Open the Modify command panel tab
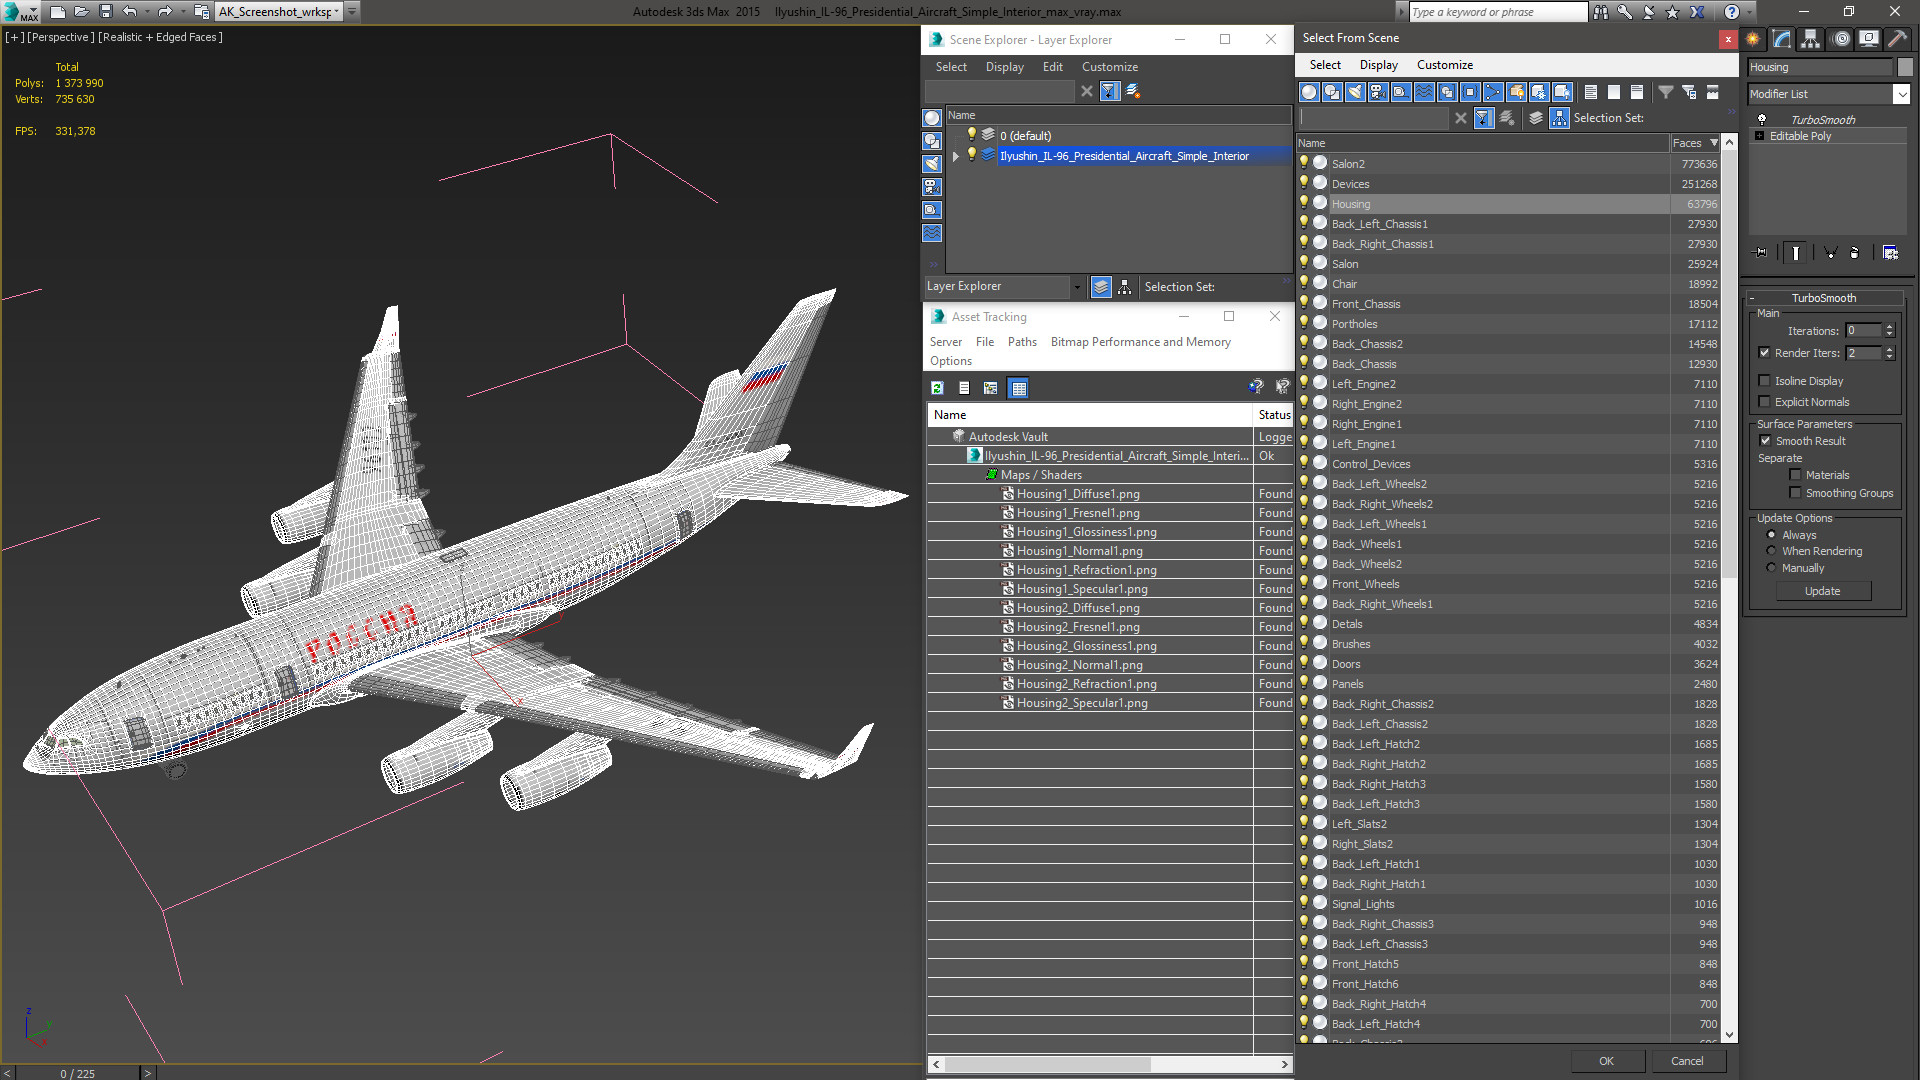 click(1782, 39)
